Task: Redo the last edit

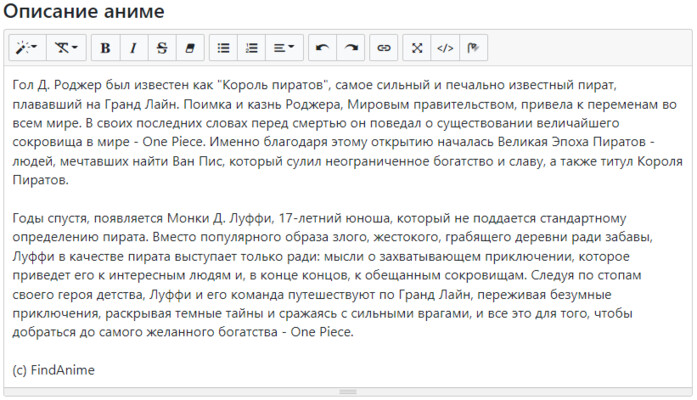Action: point(351,48)
